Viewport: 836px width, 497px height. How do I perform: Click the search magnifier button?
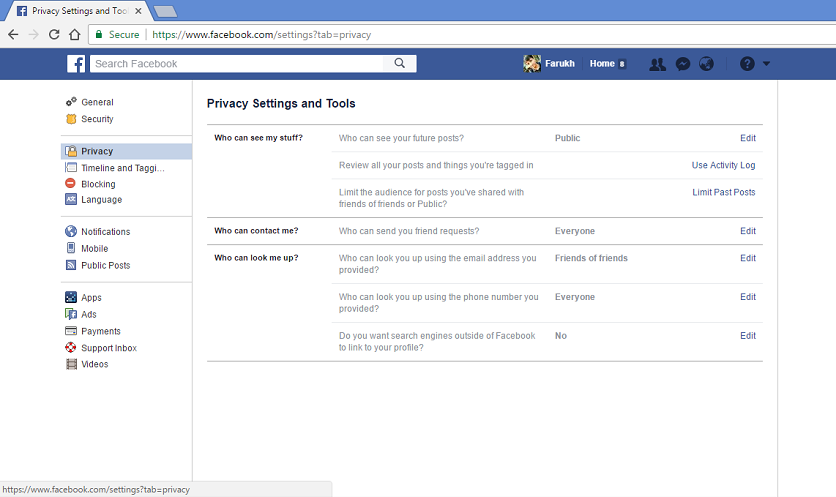click(399, 63)
